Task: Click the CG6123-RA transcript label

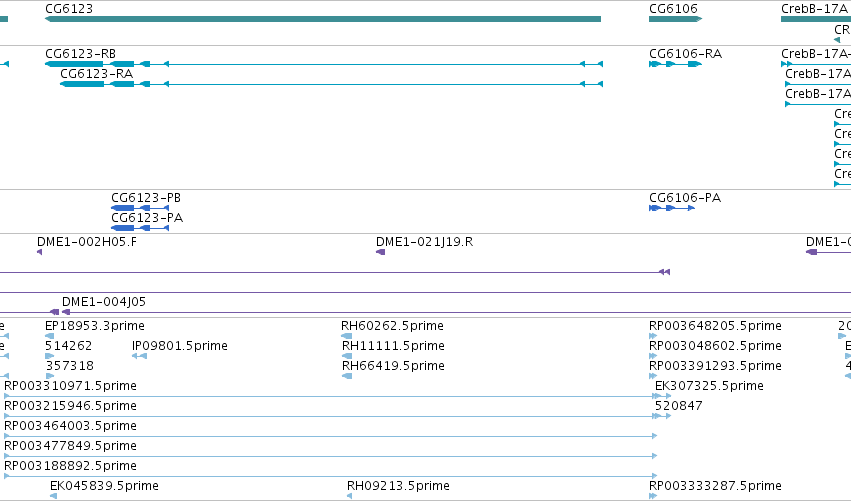Action: pos(97,74)
